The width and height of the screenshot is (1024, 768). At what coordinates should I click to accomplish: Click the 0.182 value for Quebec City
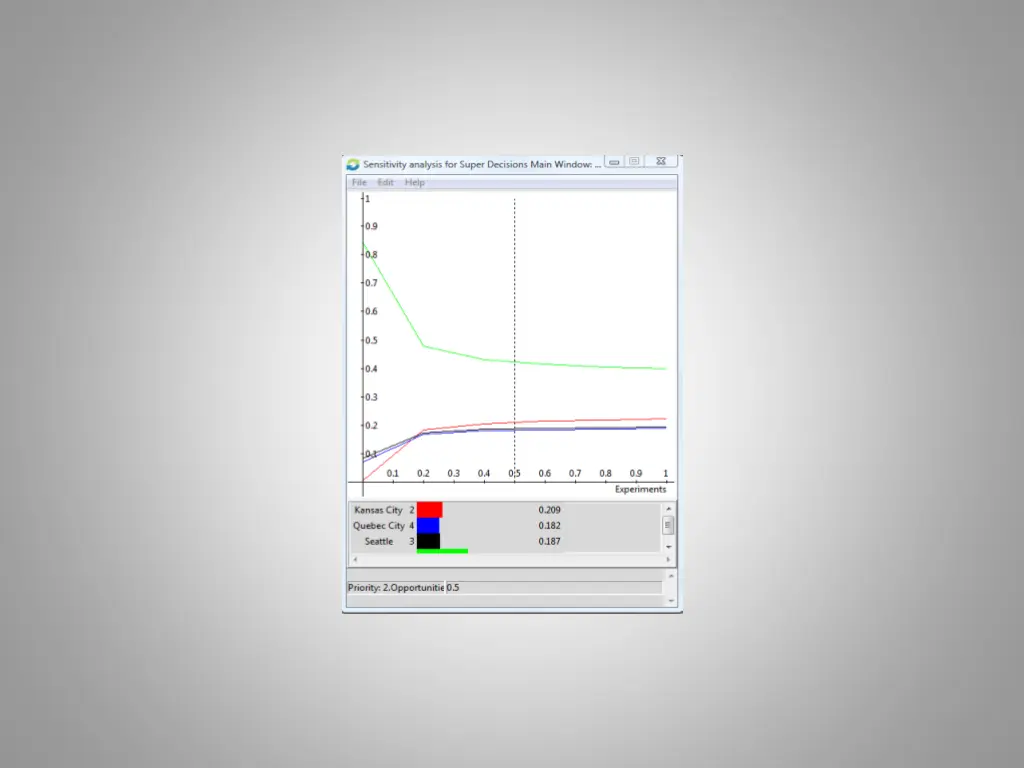coord(549,526)
